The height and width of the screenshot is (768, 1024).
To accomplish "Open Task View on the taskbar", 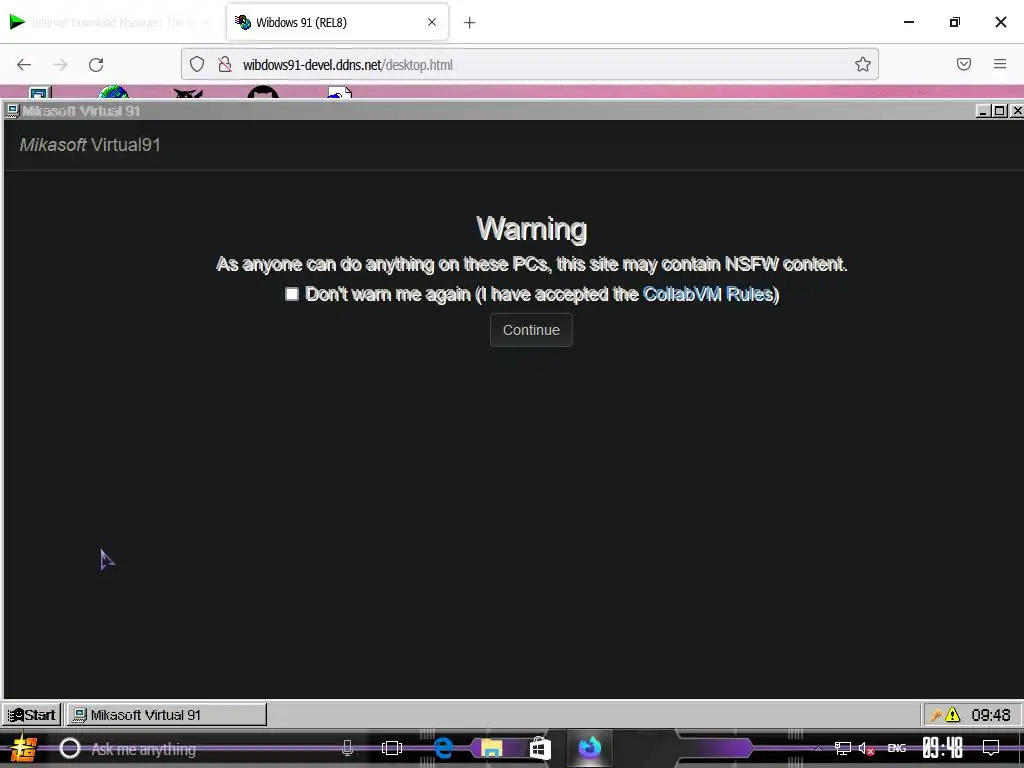I will point(392,748).
